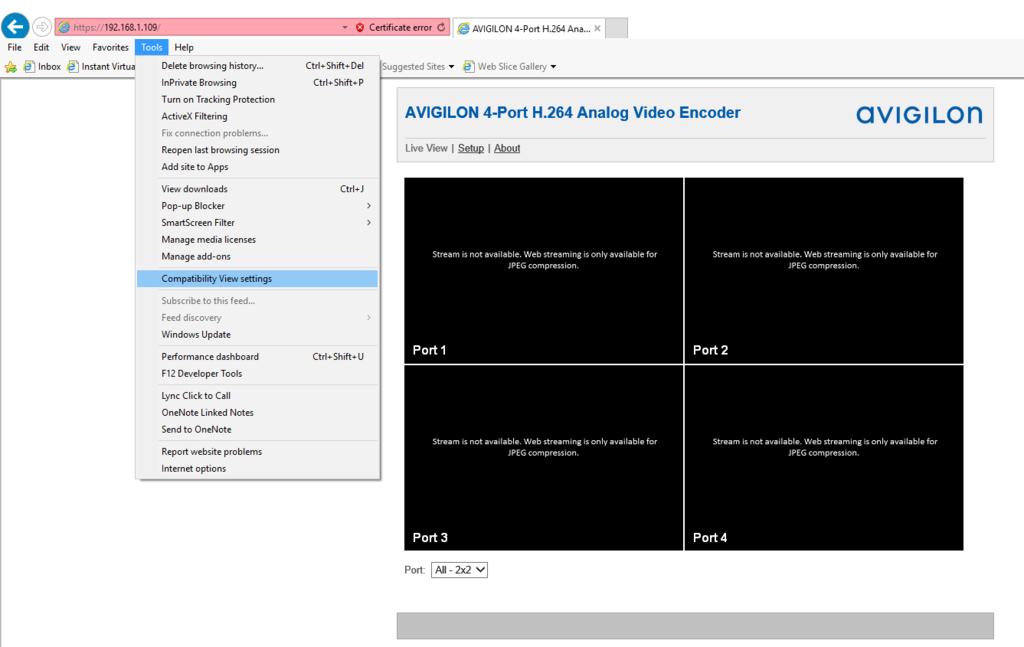The height and width of the screenshot is (647, 1024).
Task: Click the red Certificate error shield icon
Action: click(360, 27)
